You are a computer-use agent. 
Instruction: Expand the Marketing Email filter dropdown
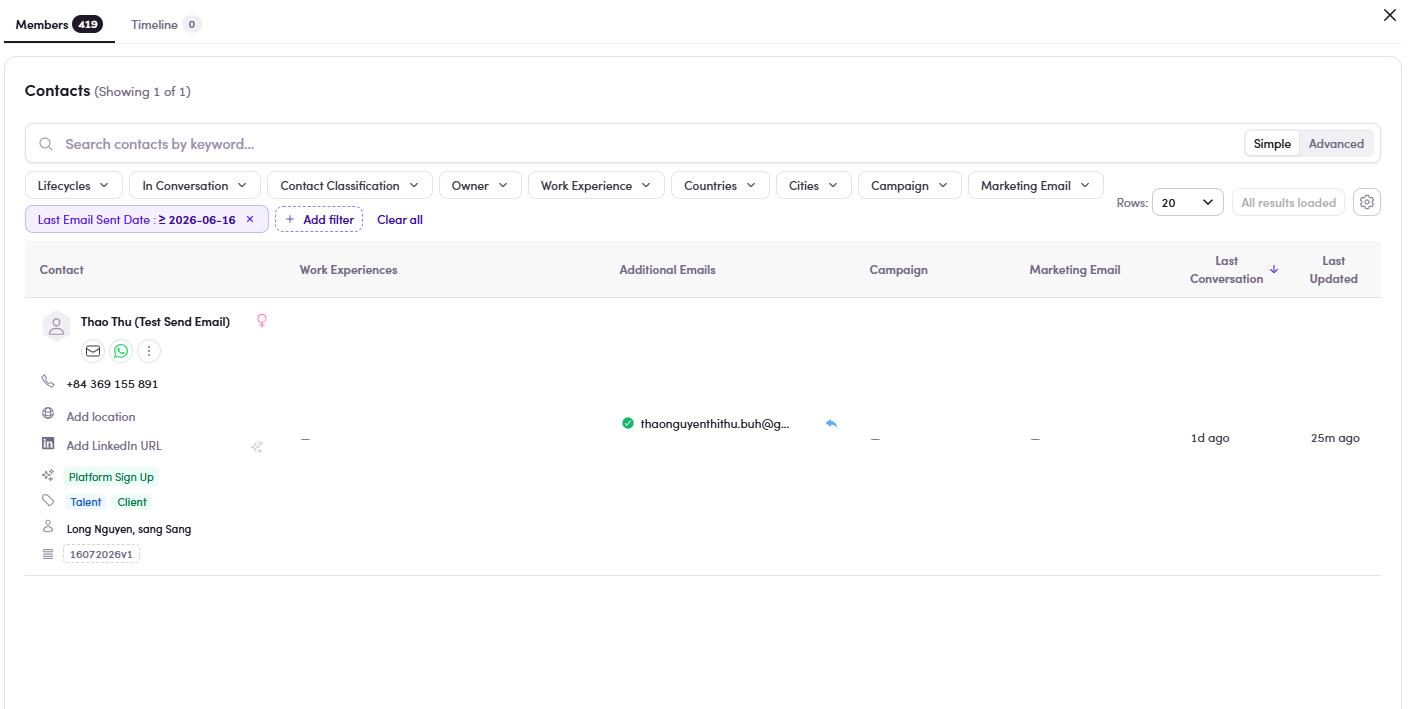pos(1036,186)
